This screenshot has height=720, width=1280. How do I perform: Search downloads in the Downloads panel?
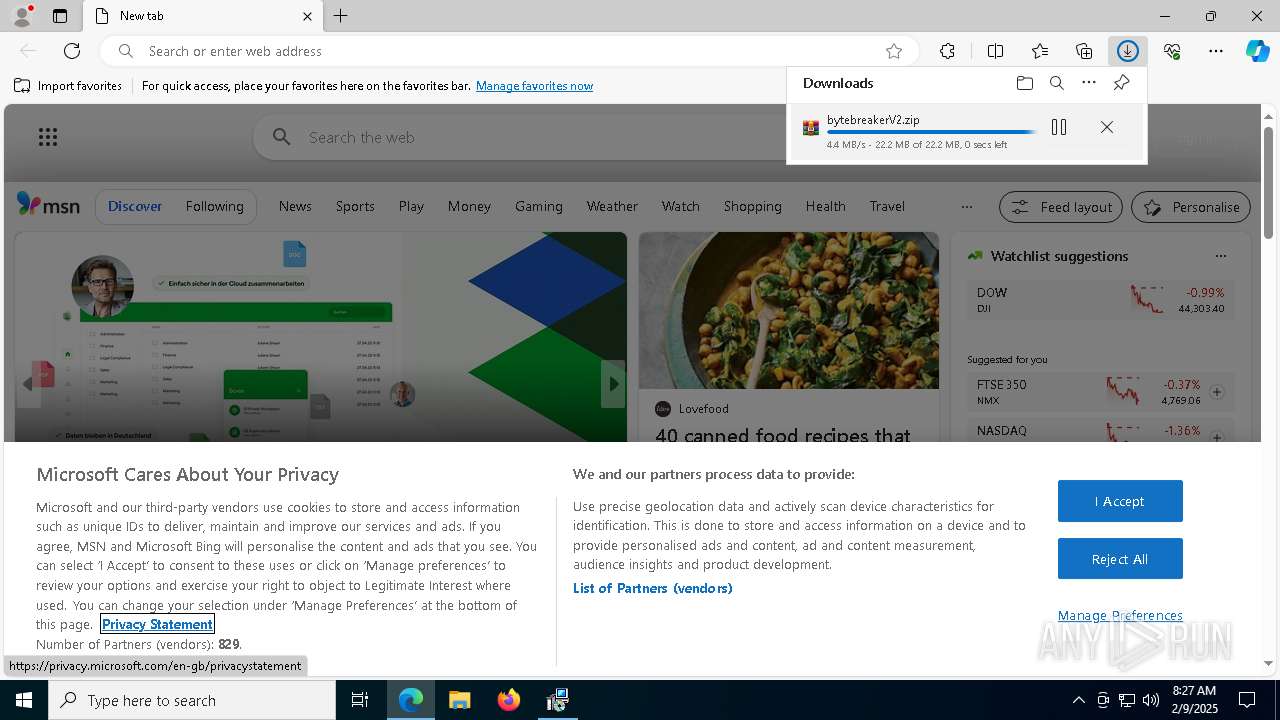(1057, 83)
